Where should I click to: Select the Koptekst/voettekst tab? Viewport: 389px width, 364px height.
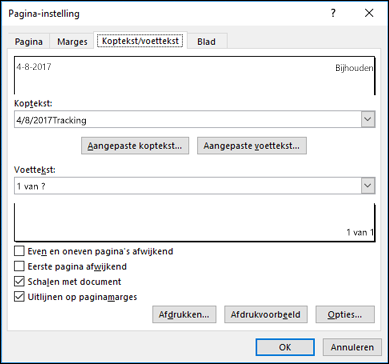pos(140,41)
